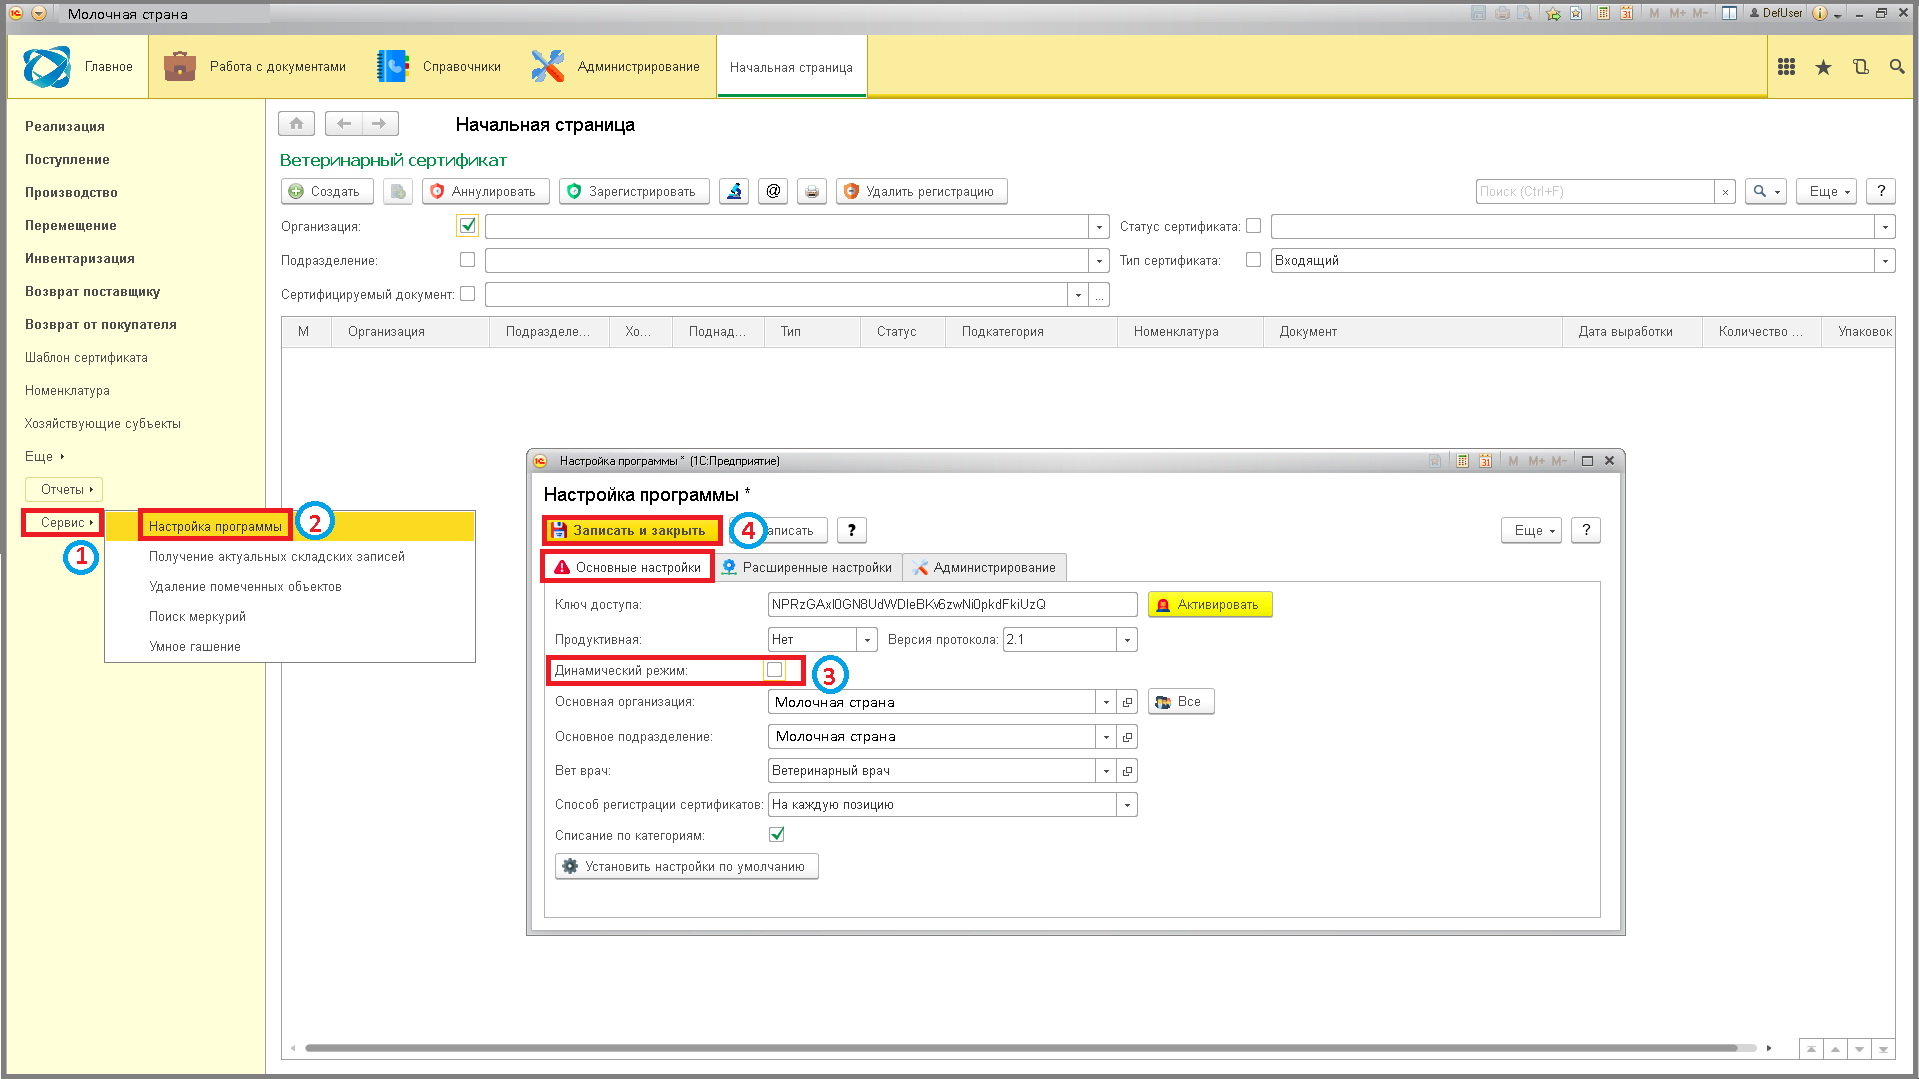1919x1079 pixels.
Task: Click the Активировать button
Action: pos(1210,605)
